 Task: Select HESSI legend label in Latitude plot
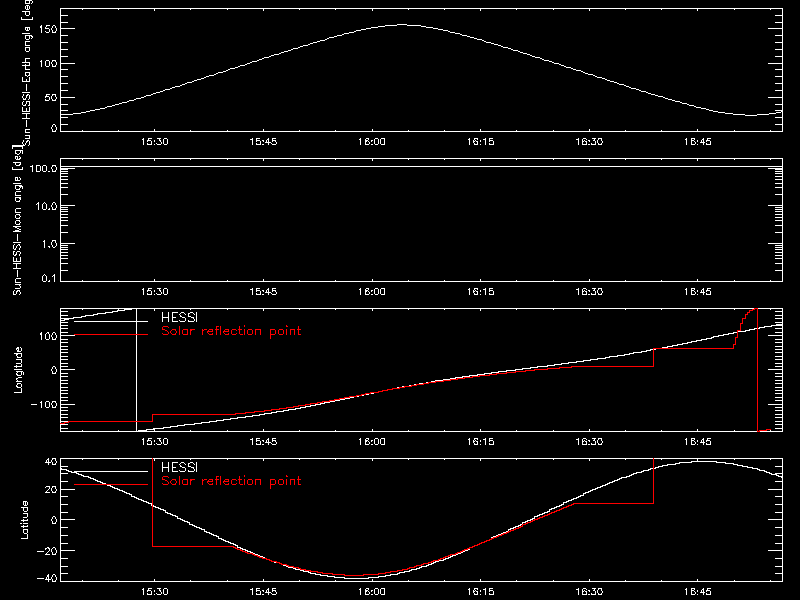pyautogui.click(x=179, y=467)
